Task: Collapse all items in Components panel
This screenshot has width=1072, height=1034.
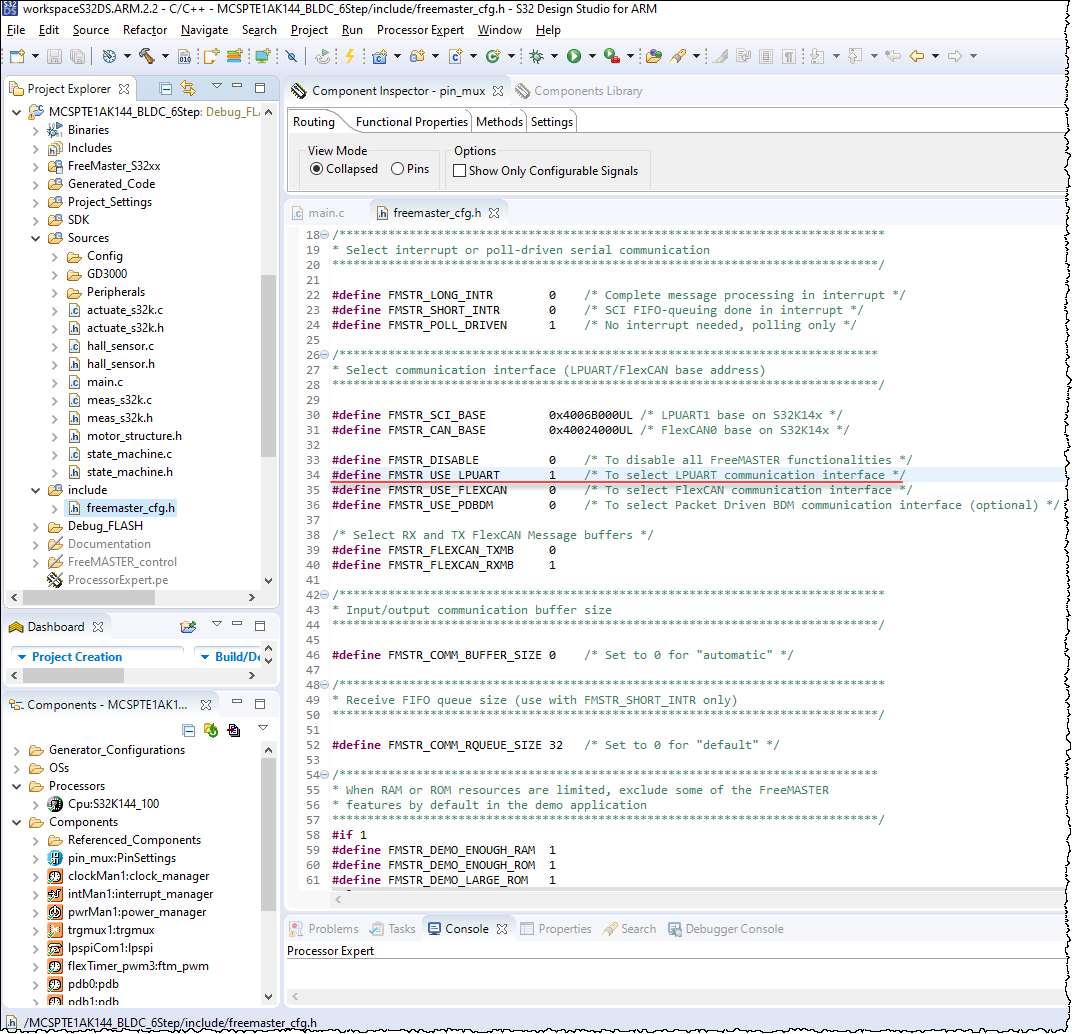Action: point(188,729)
